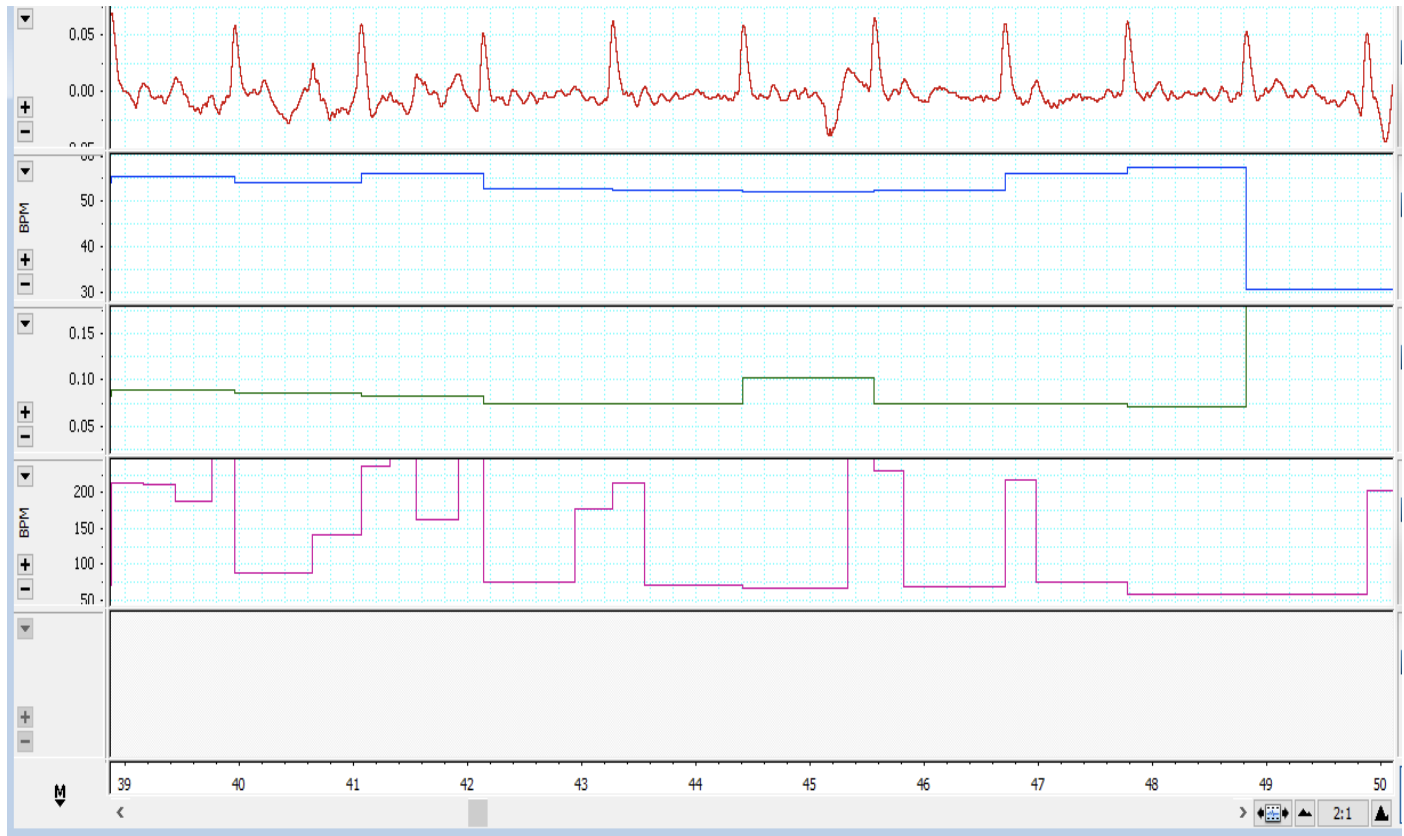Click minus button on blue BPM channel
The image size is (1404, 836).
tap(25, 284)
